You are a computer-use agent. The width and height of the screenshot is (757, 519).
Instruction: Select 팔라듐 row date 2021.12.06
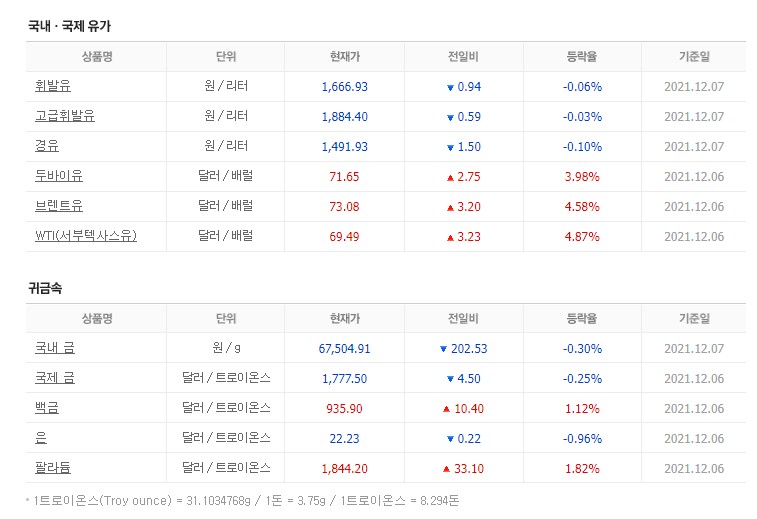pyautogui.click(x=694, y=468)
